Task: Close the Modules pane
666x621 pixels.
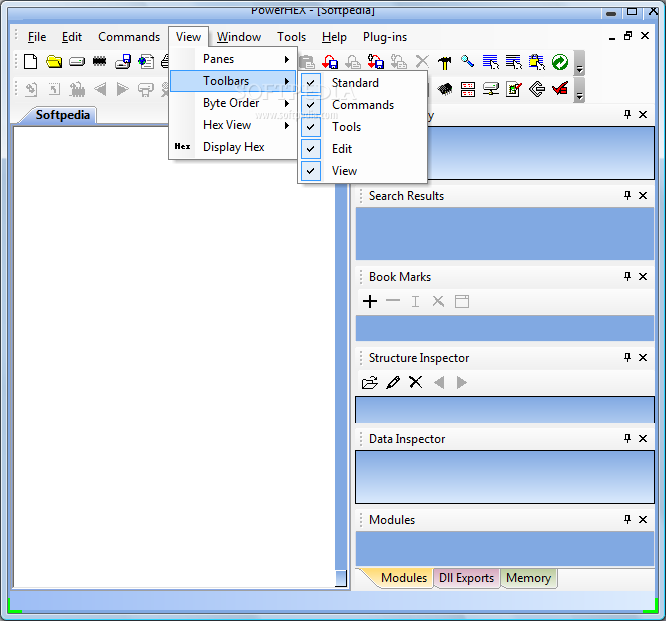Action: [643, 519]
